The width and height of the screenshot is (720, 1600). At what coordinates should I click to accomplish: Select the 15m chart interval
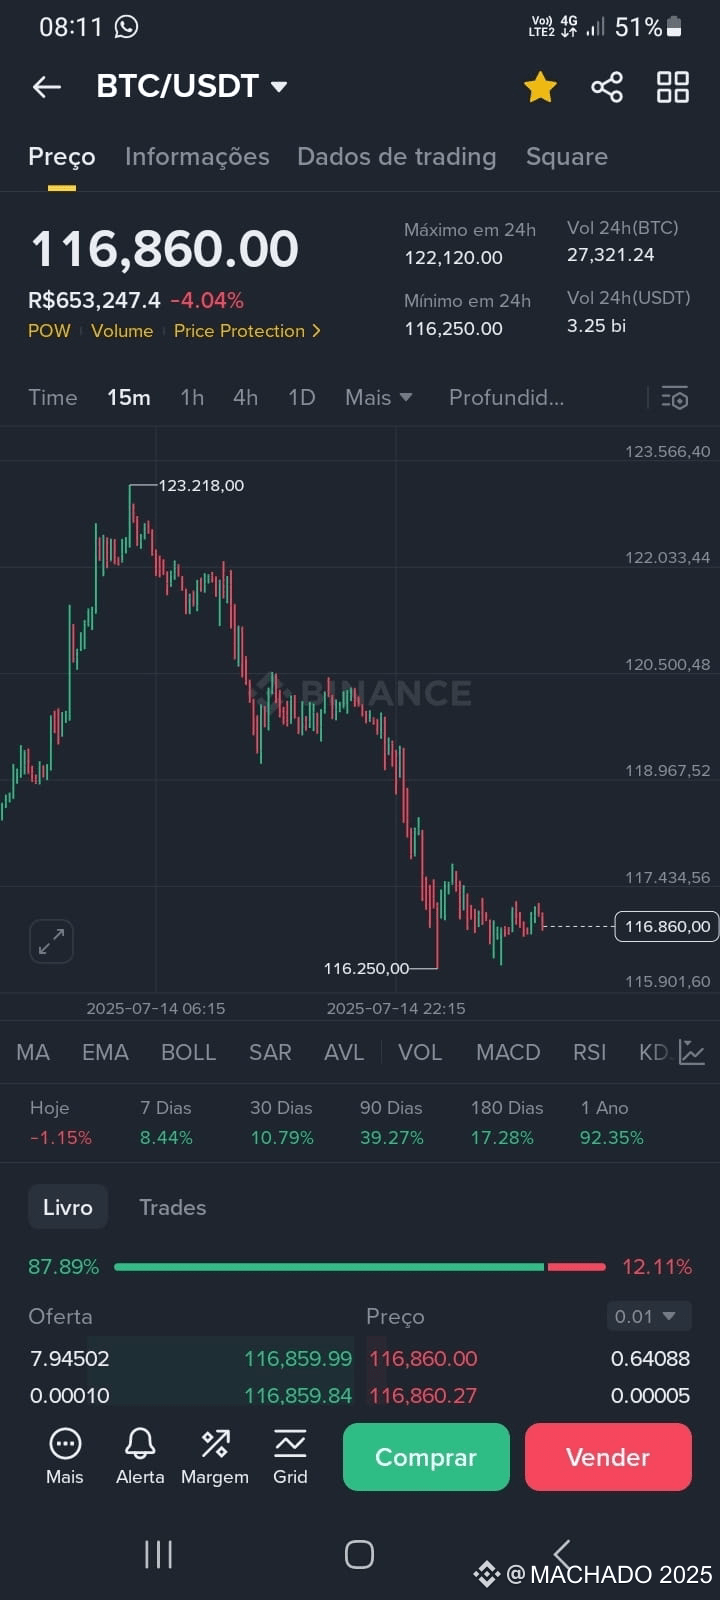[x=129, y=397]
